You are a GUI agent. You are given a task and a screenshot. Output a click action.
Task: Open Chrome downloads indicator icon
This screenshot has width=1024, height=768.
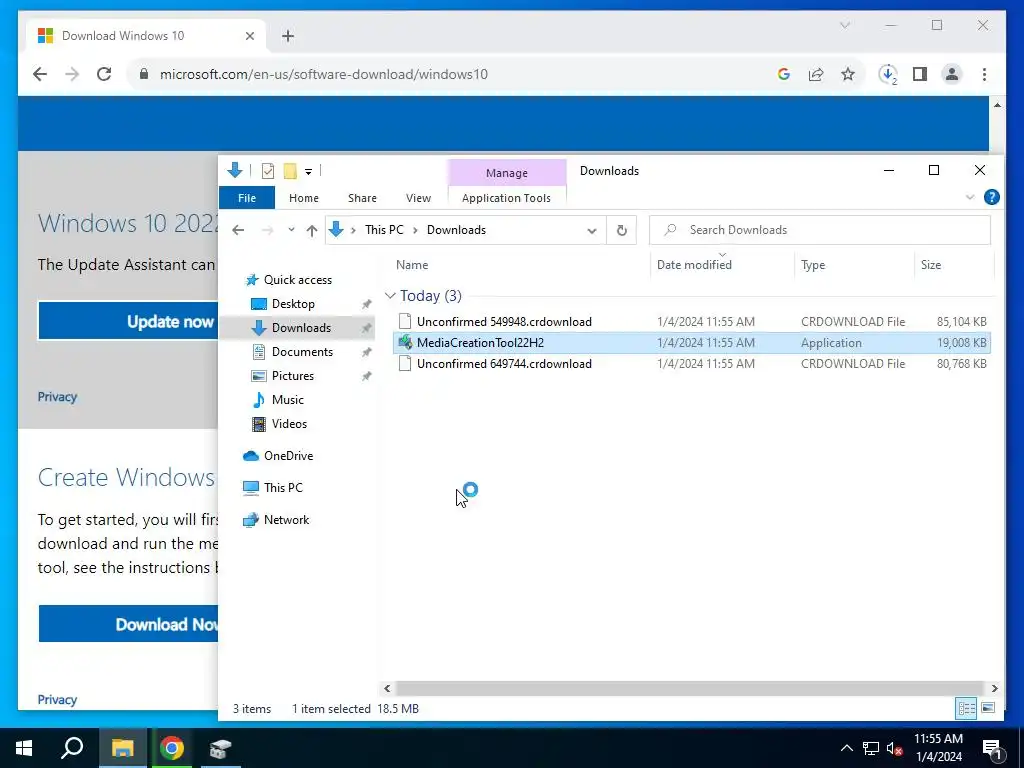point(888,74)
